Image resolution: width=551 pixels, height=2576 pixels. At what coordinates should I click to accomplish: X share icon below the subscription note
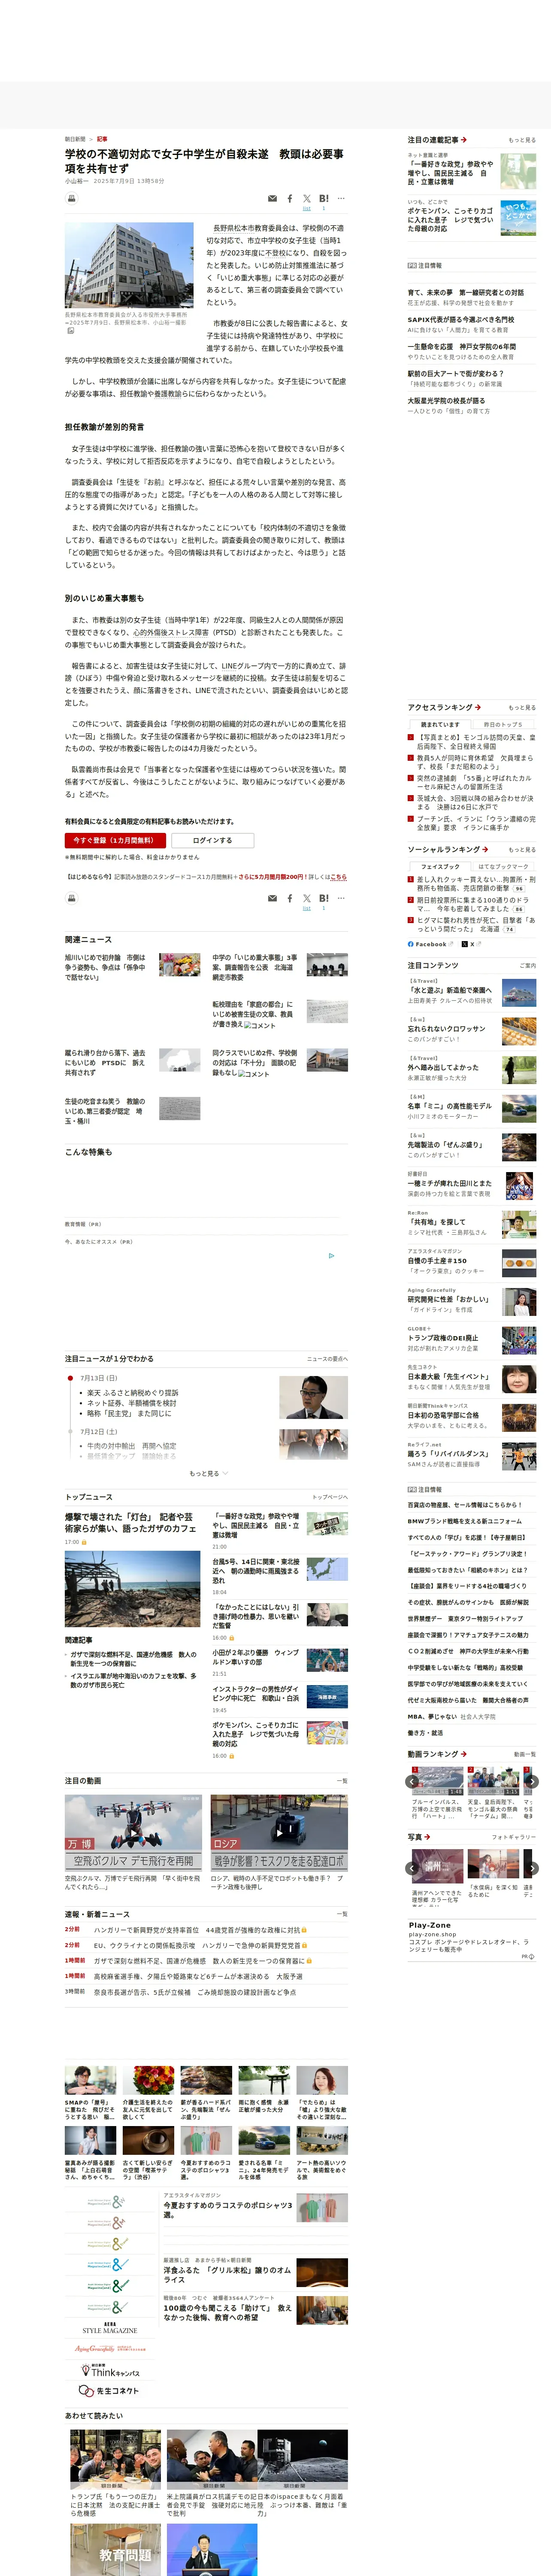pyautogui.click(x=307, y=898)
